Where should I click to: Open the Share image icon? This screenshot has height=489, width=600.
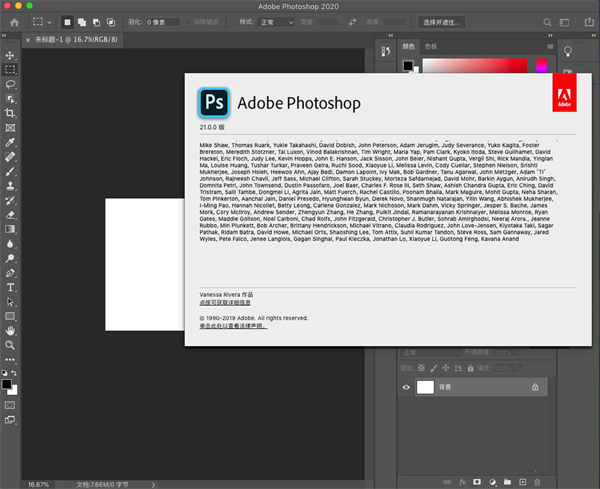(x=590, y=22)
